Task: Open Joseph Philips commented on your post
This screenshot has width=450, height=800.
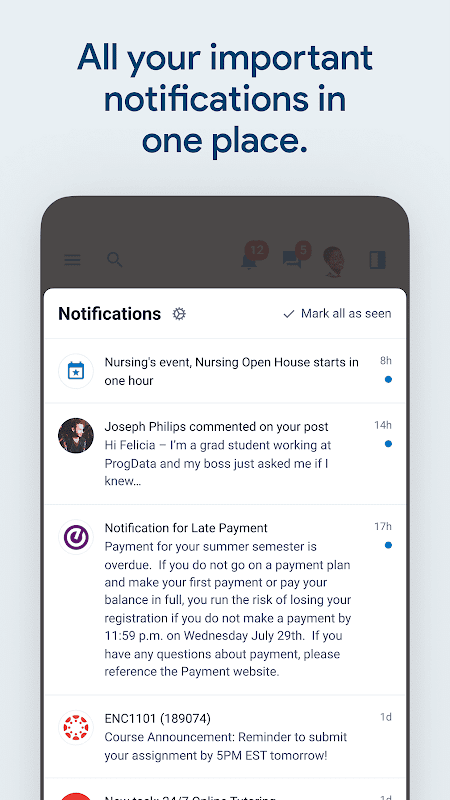Action: tap(225, 454)
